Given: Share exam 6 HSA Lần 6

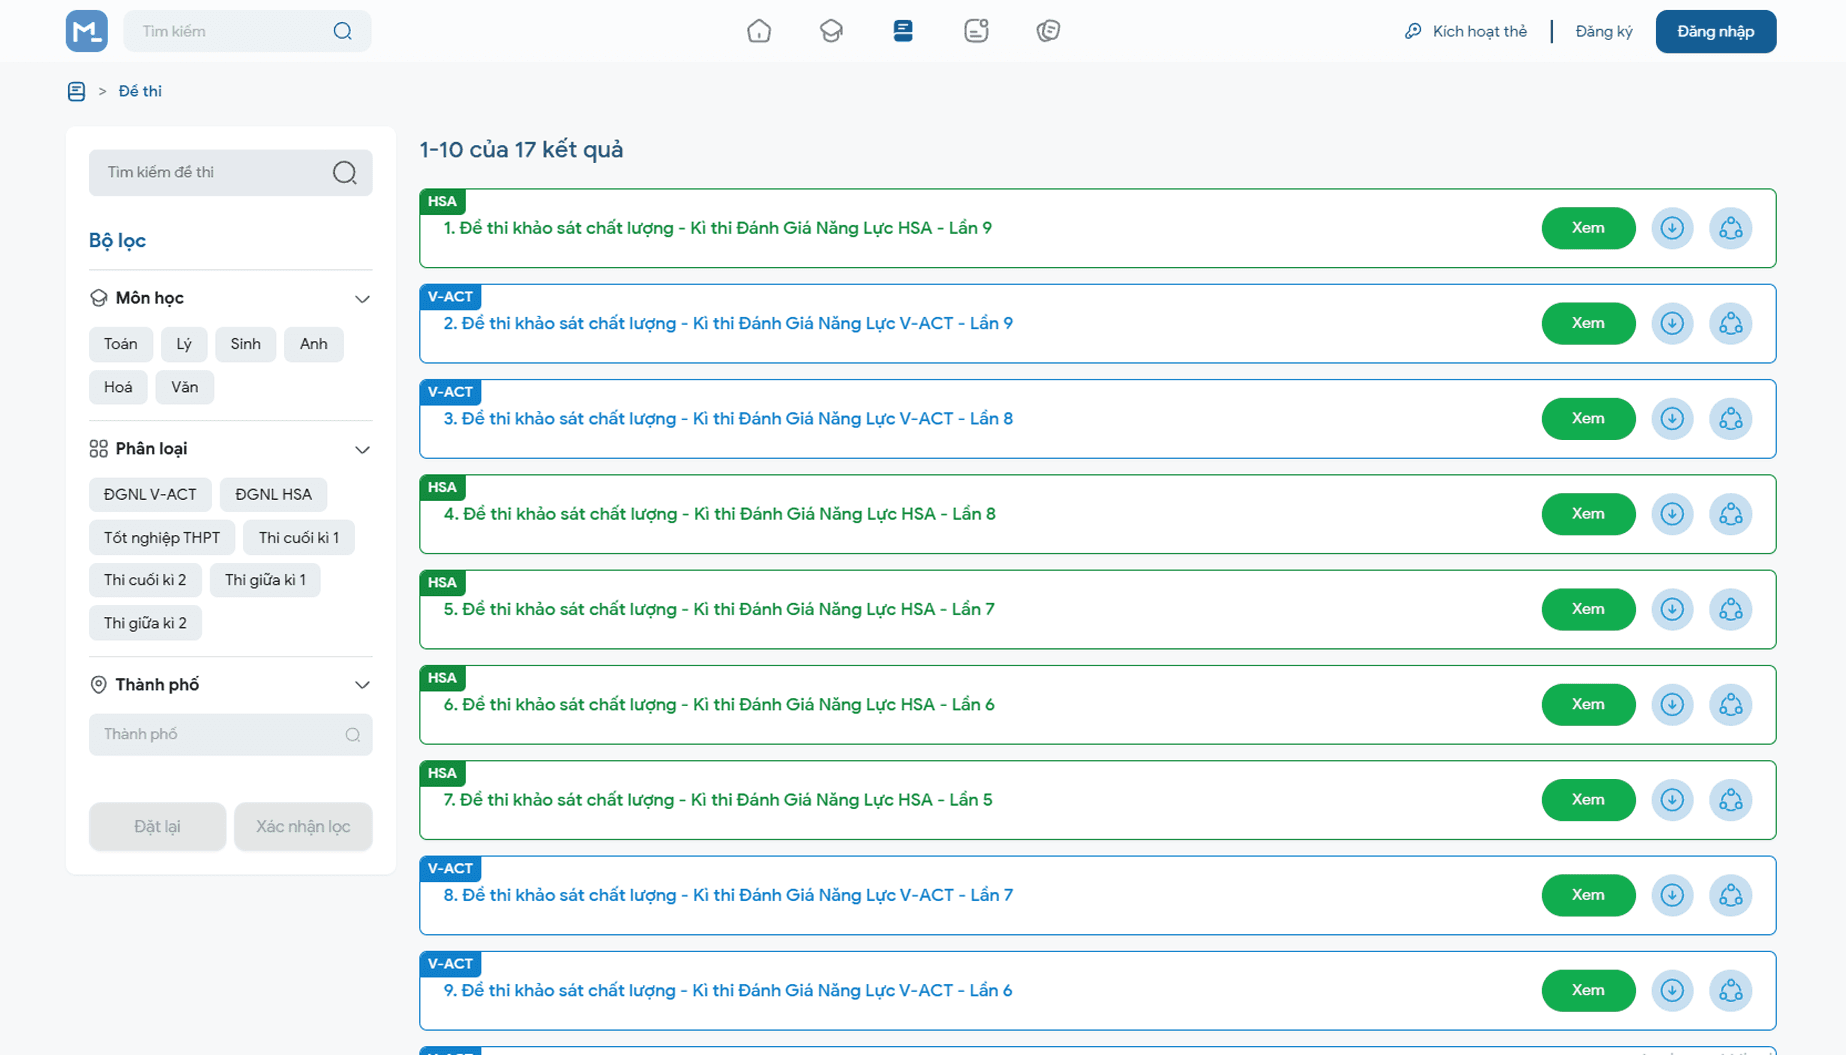Looking at the screenshot, I should point(1731,705).
